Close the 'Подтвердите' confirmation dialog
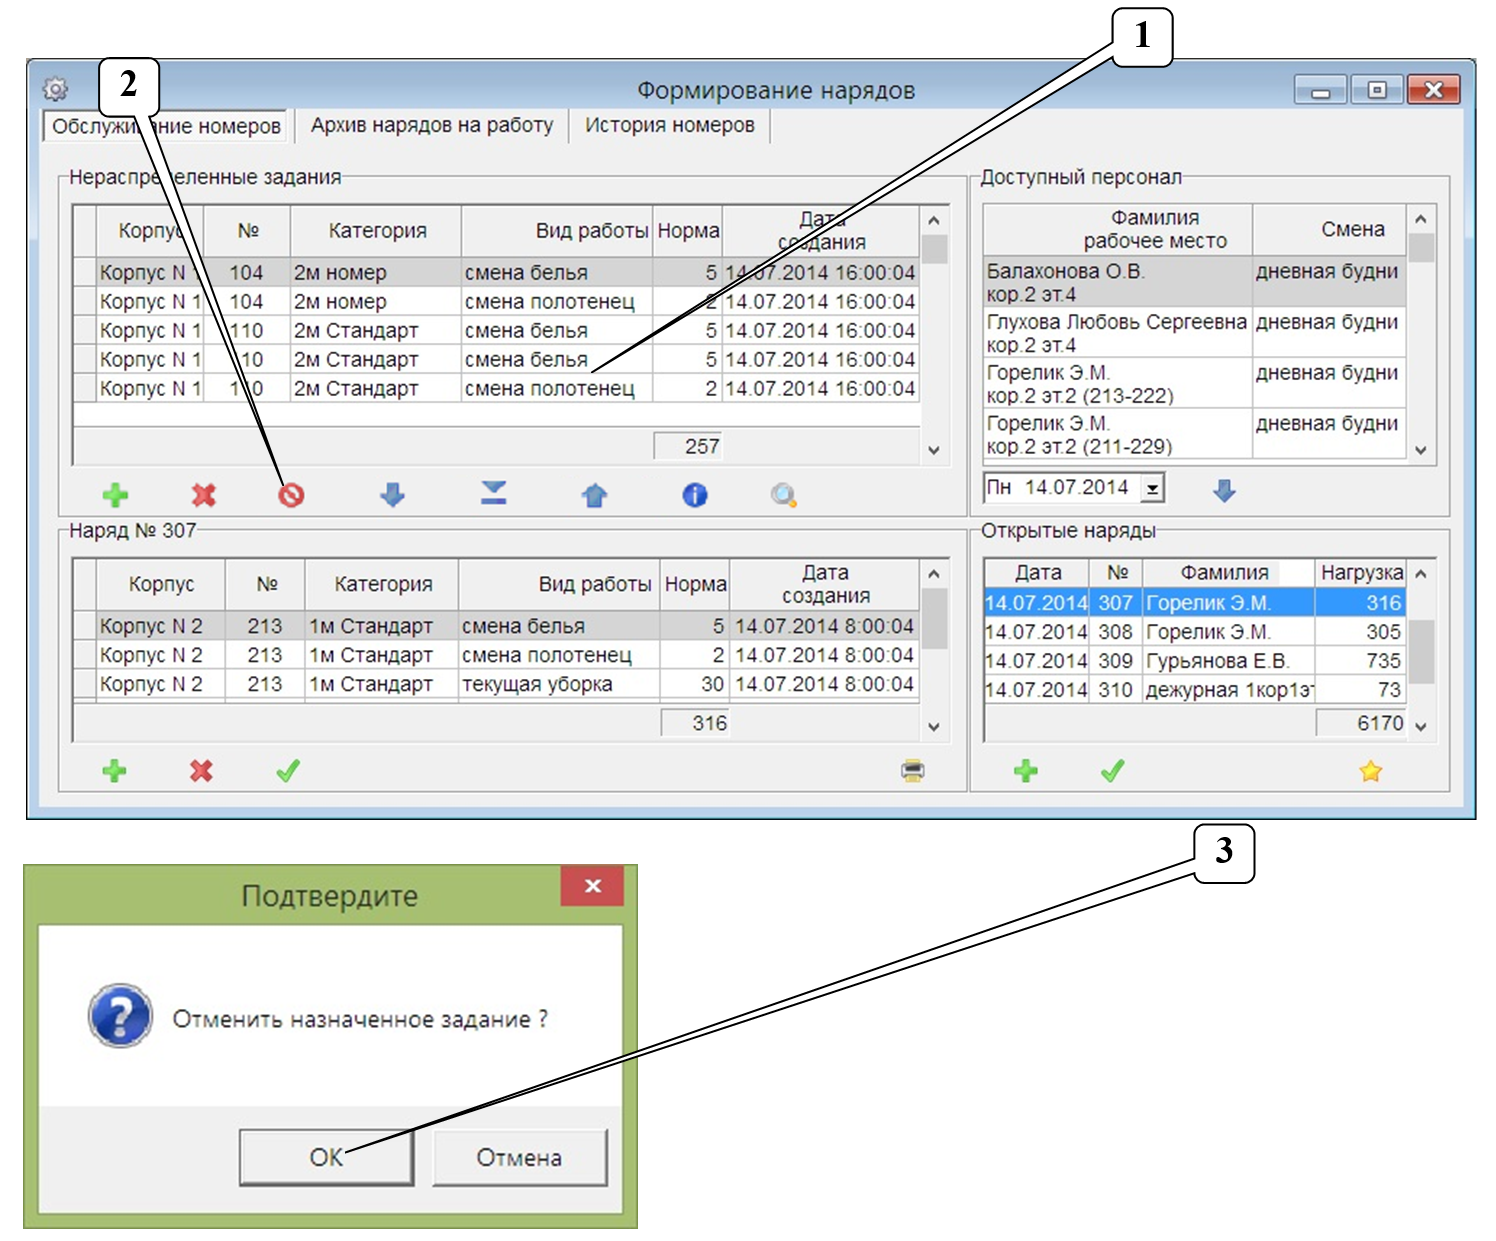This screenshot has width=1496, height=1241. point(592,886)
